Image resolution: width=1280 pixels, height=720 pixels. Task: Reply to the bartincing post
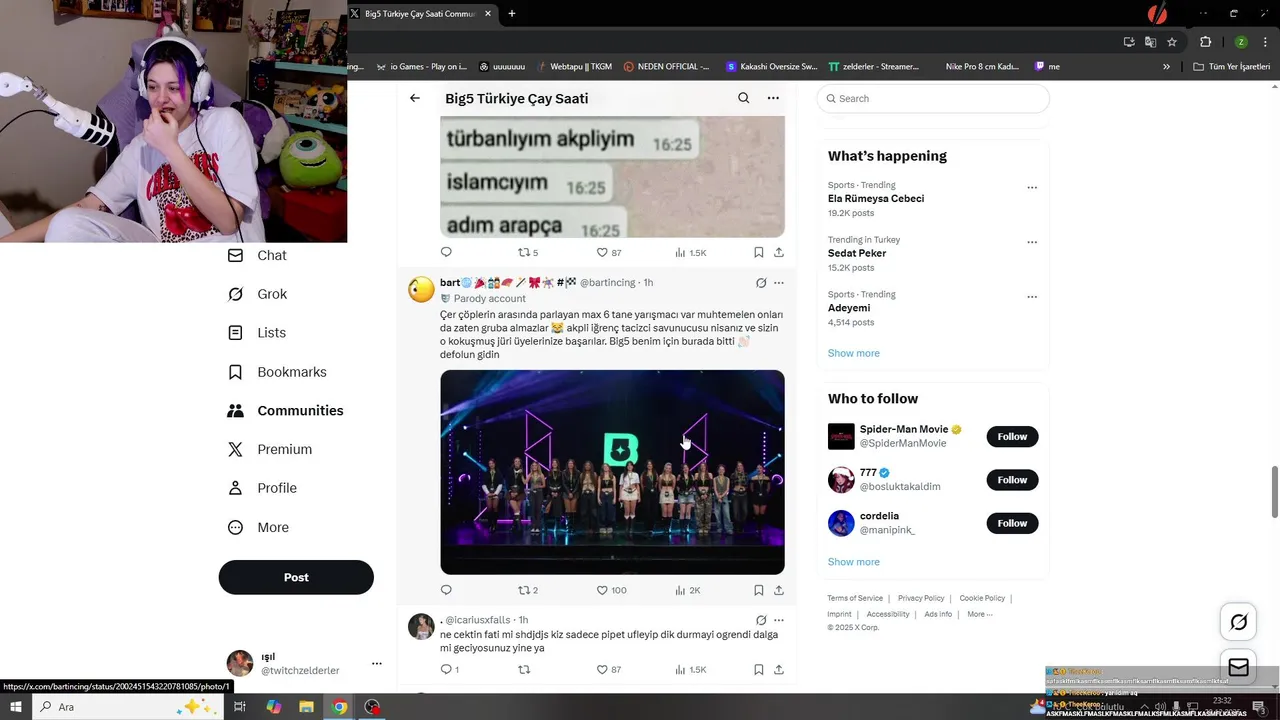click(x=446, y=590)
